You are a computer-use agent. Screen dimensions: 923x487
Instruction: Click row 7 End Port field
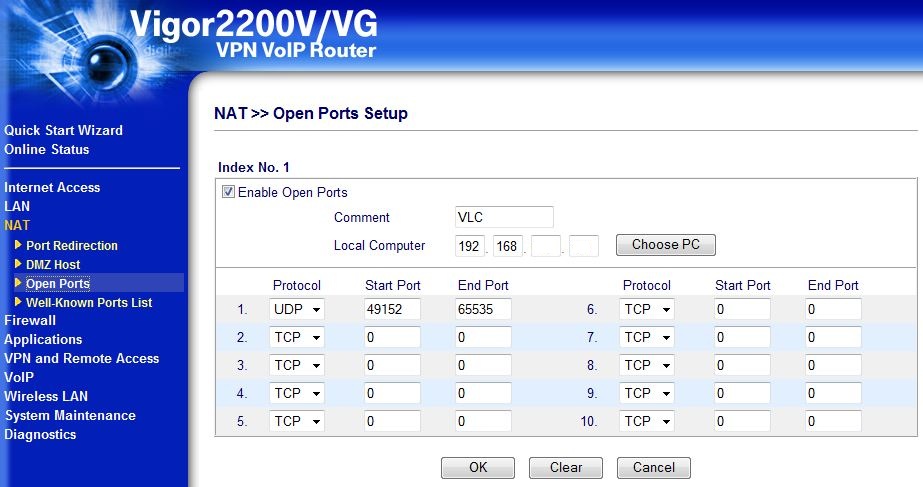pos(834,337)
